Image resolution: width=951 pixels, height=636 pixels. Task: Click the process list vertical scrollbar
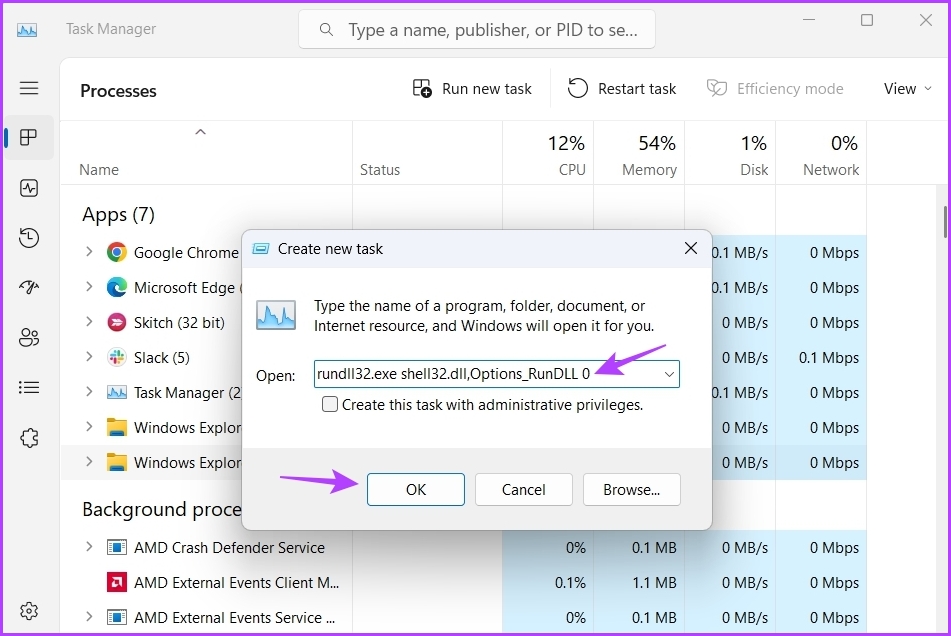coord(945,222)
